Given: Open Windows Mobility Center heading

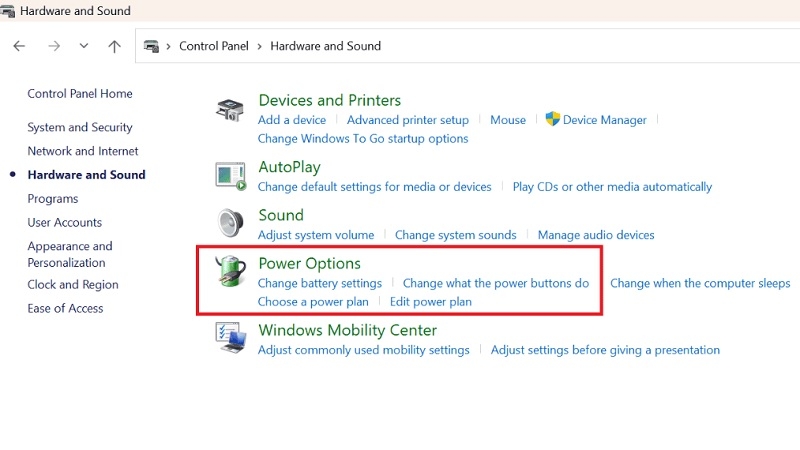Looking at the screenshot, I should click(347, 330).
